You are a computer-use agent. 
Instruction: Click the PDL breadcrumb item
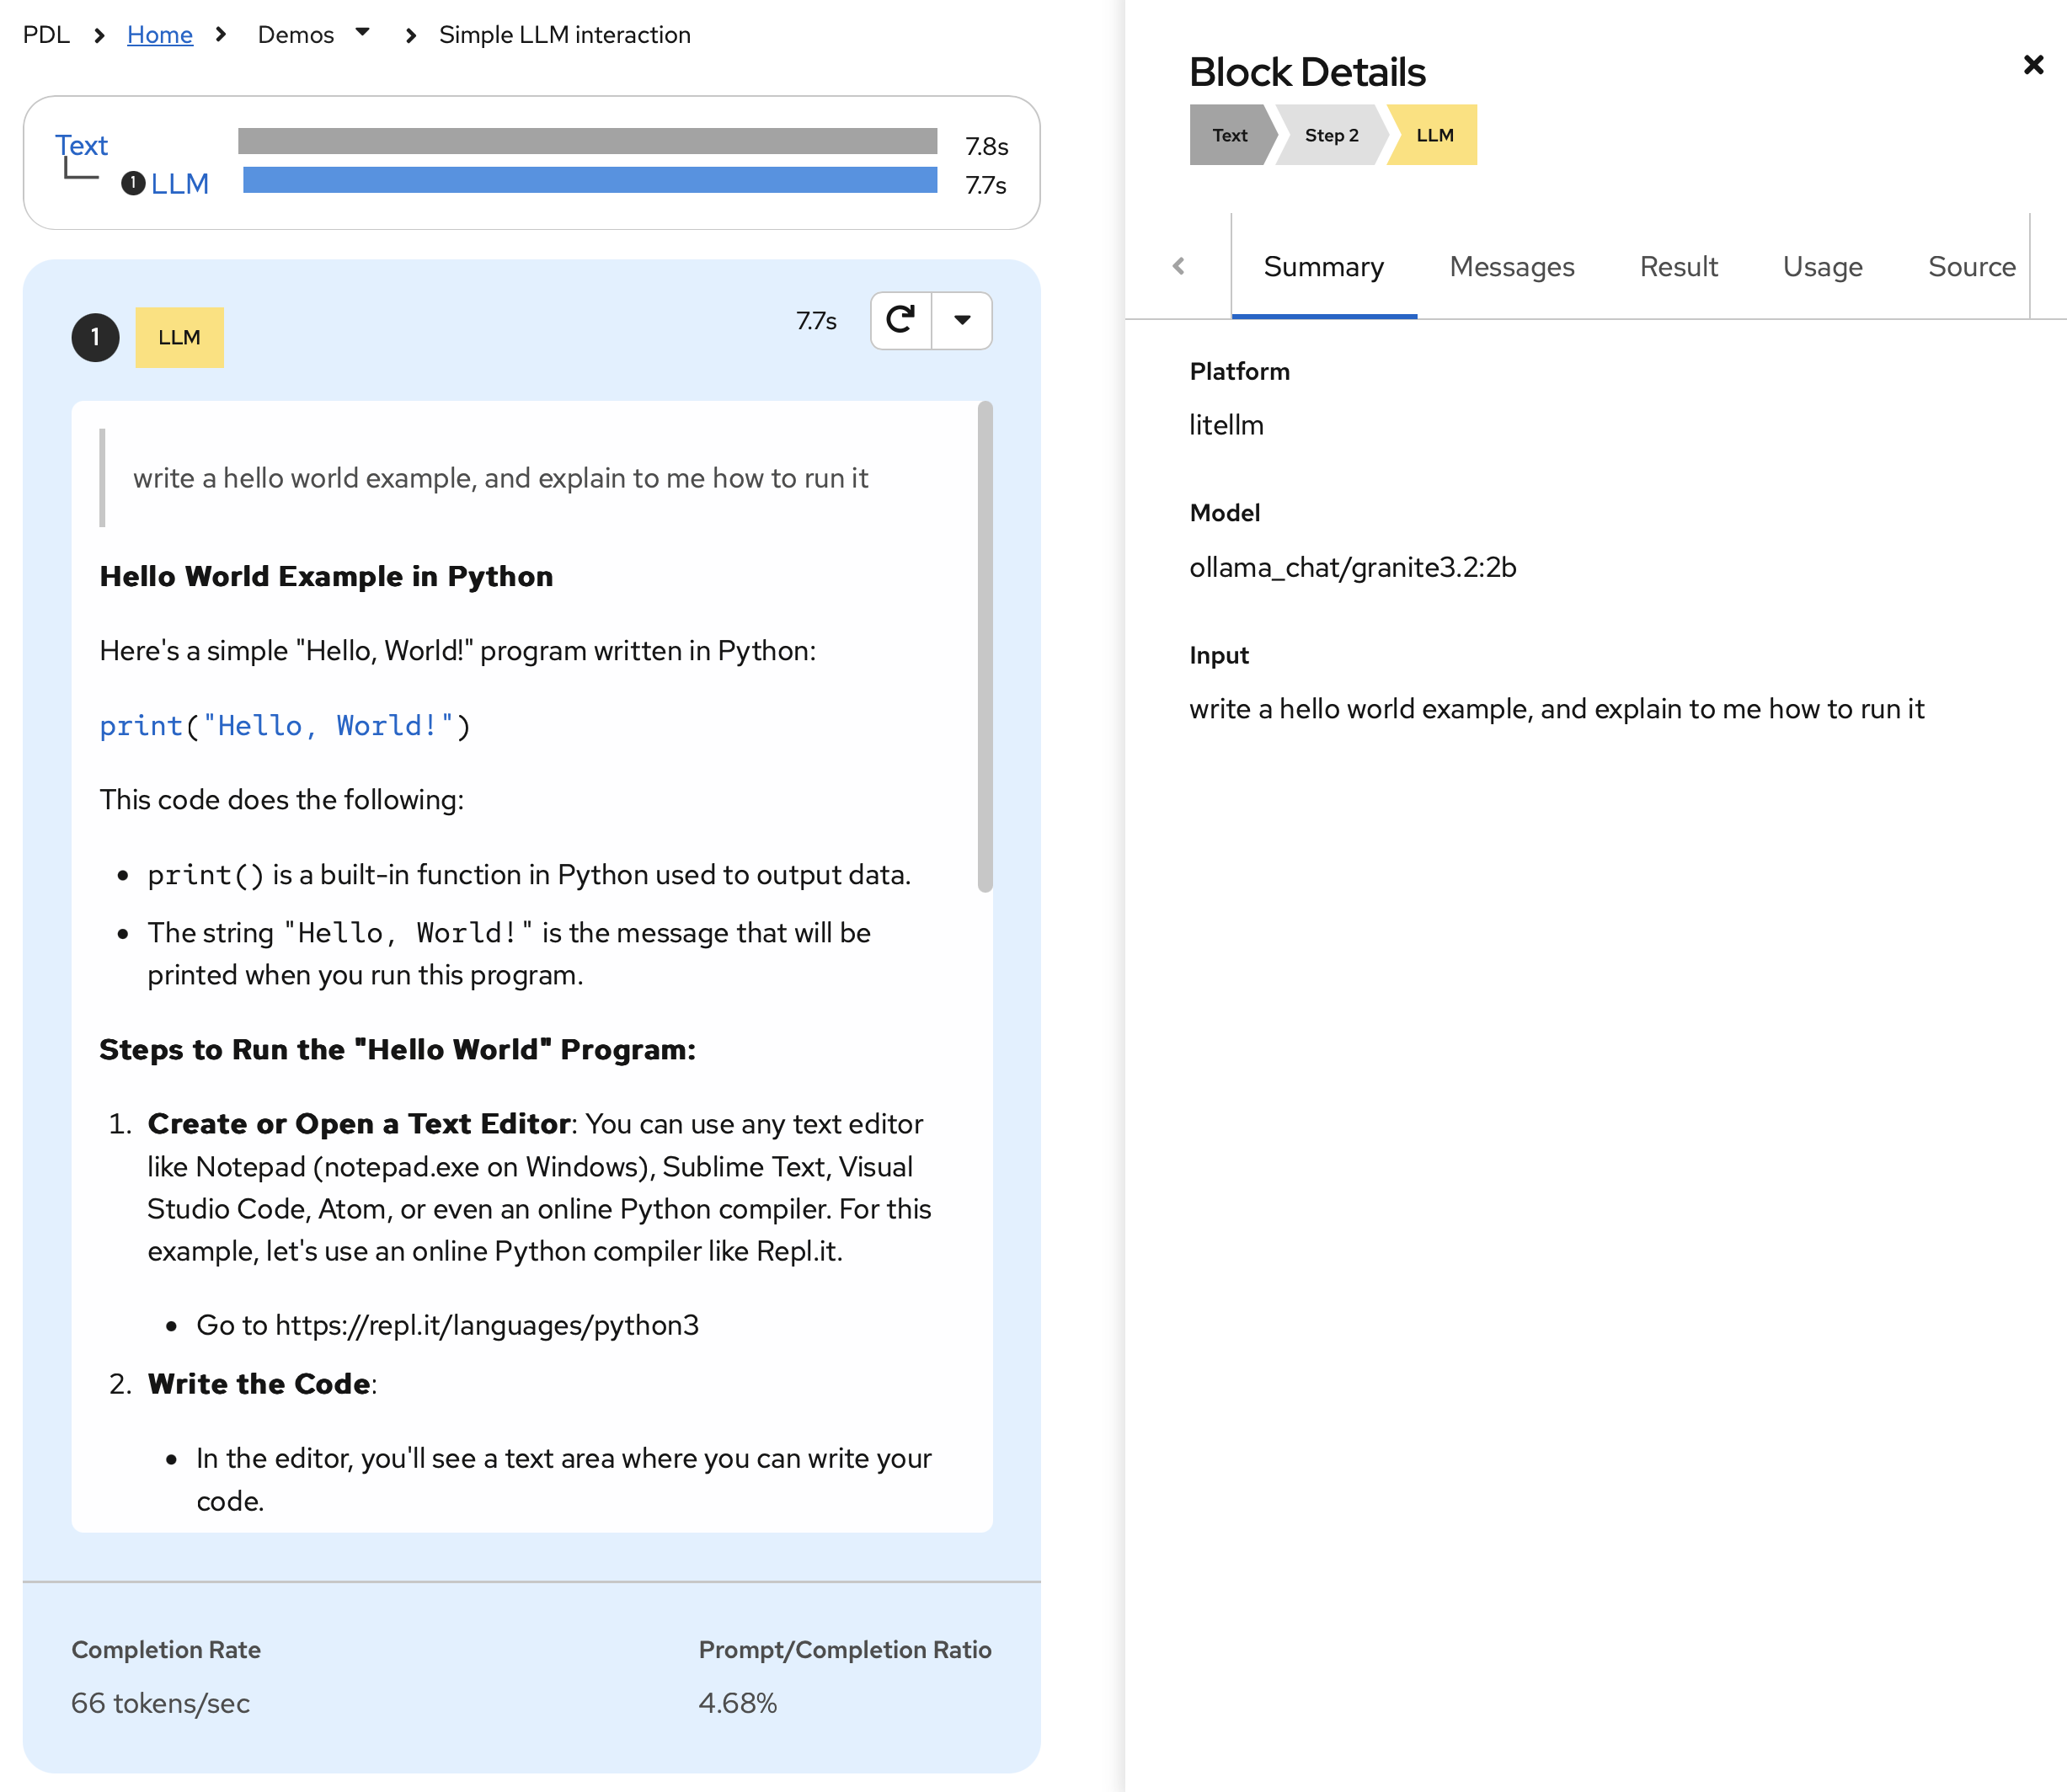click(46, 35)
